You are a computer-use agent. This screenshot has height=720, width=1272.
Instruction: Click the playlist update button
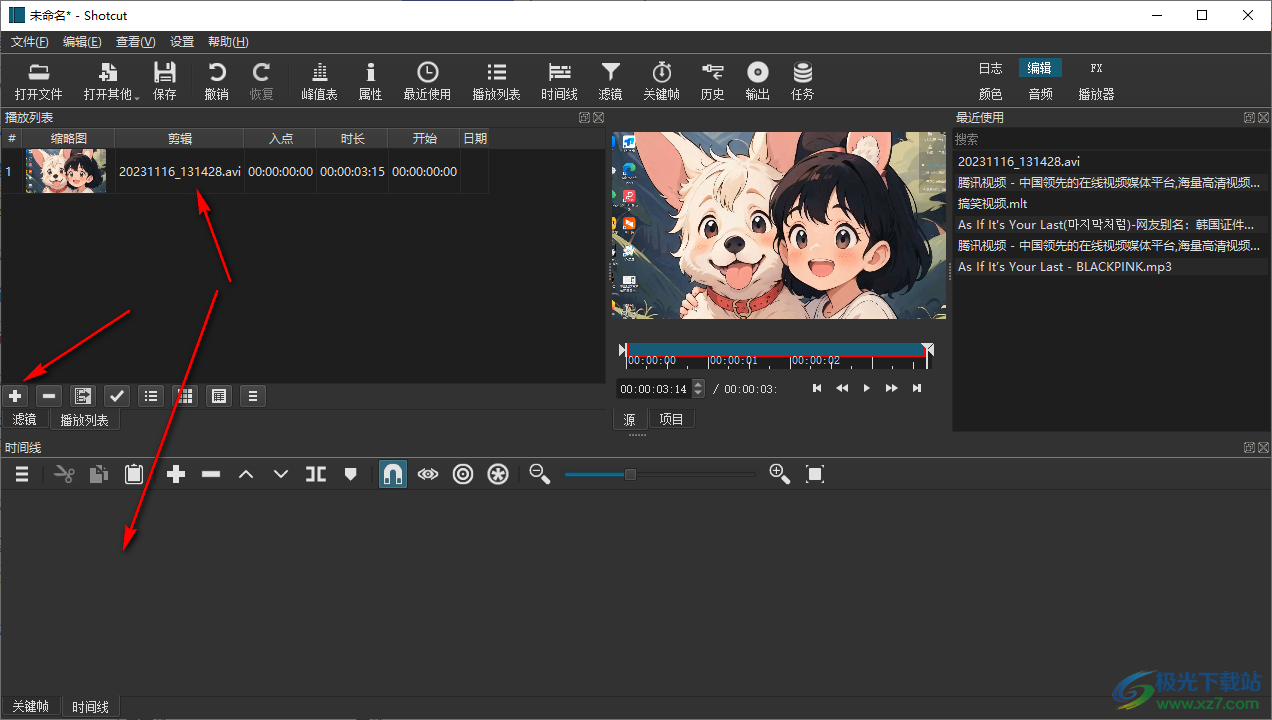tap(83, 396)
